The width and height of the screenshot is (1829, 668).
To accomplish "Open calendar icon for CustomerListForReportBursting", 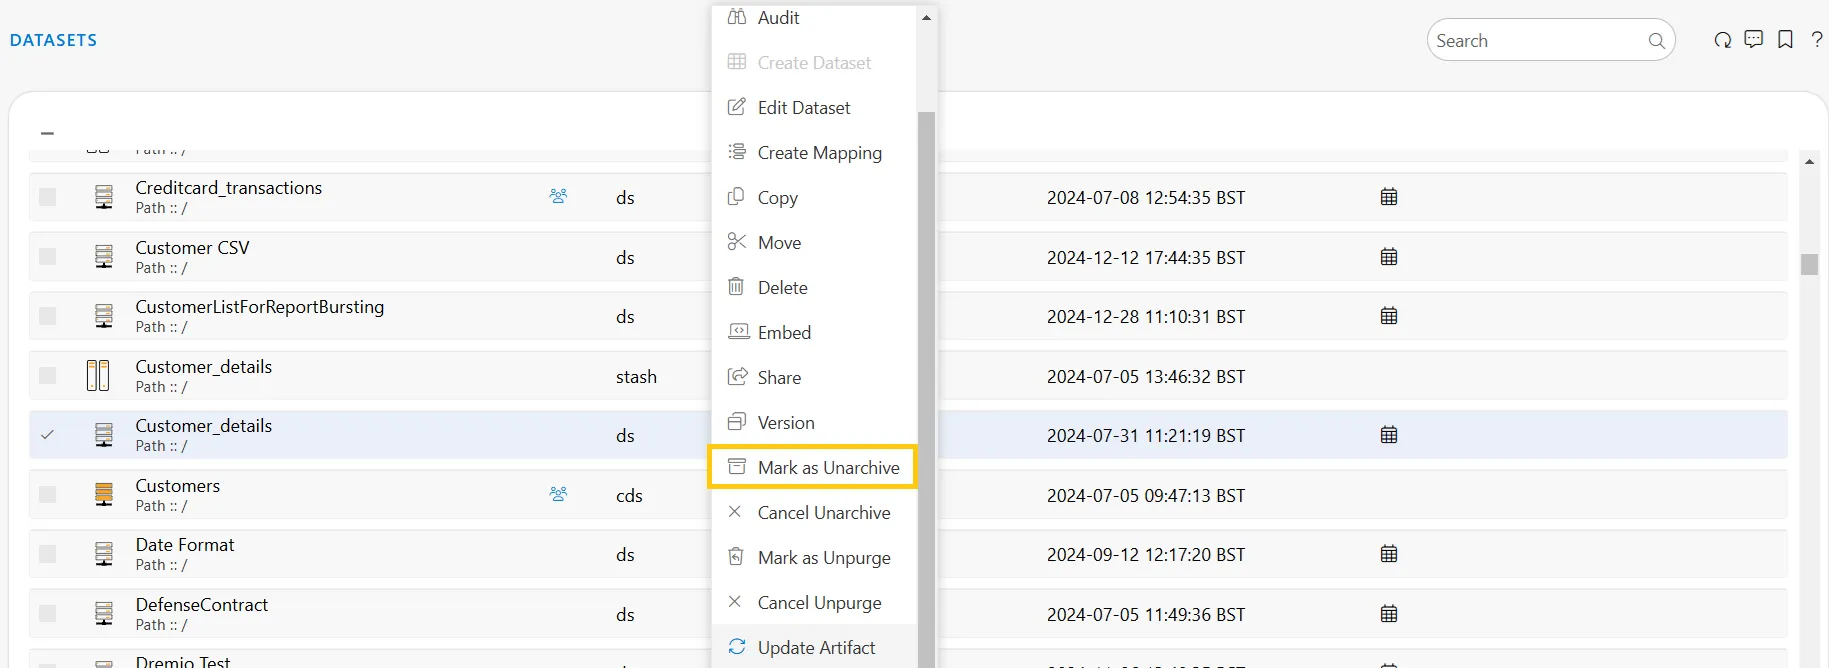I will click(1389, 316).
